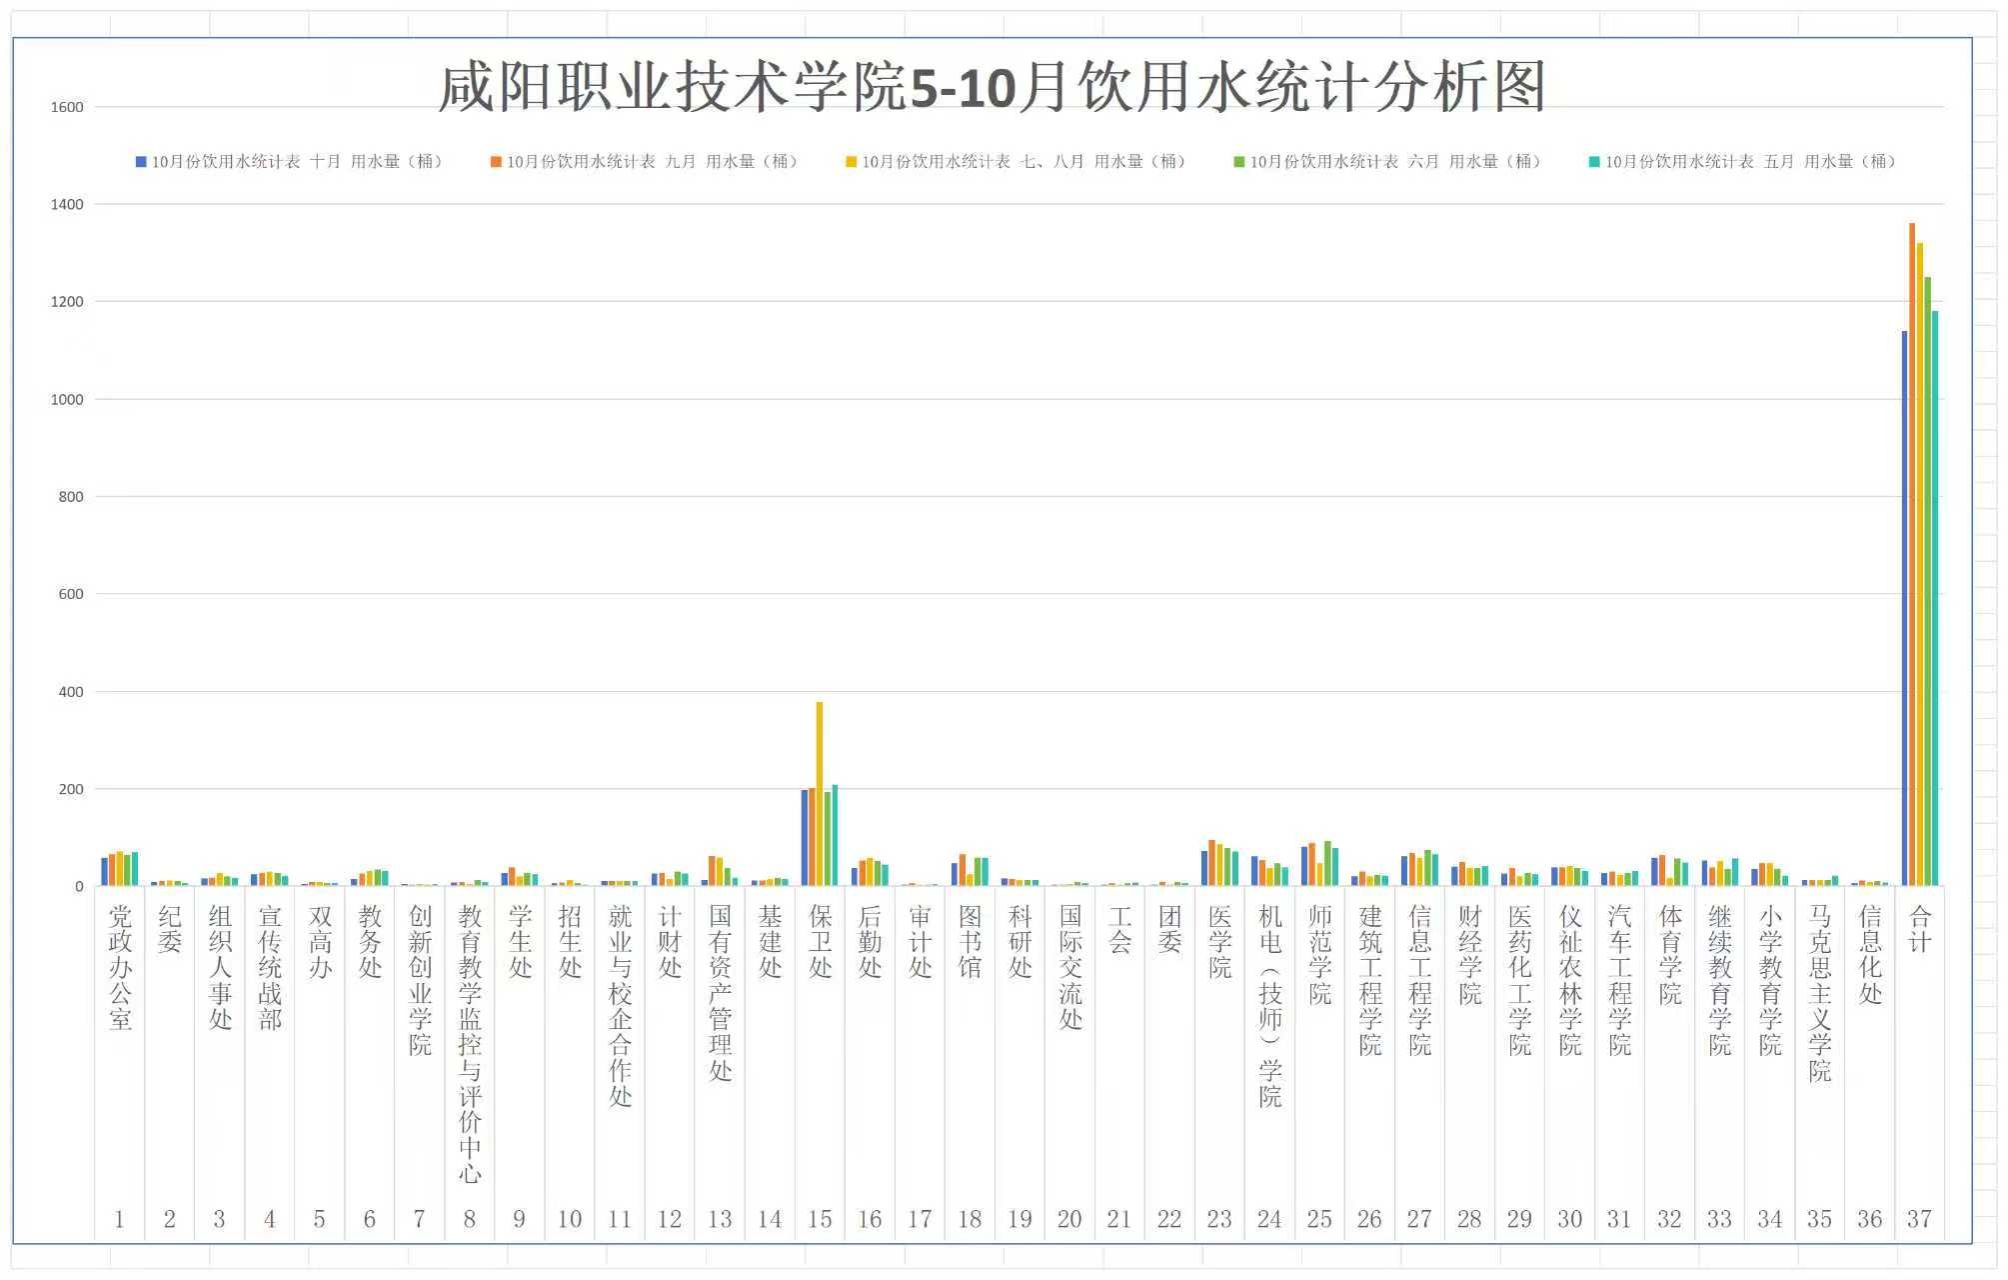
Task: Select the 合计 category label
Action: click(x=1920, y=929)
